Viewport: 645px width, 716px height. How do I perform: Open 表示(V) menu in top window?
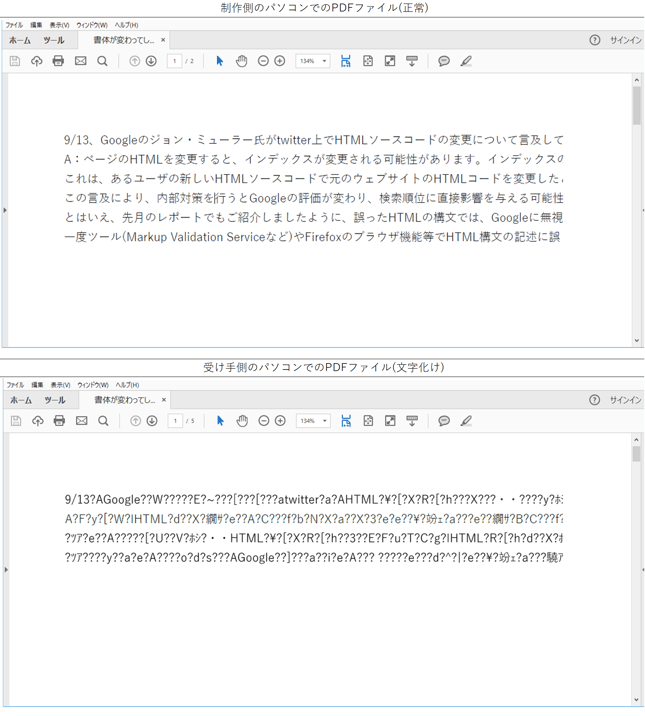pyautogui.click(x=59, y=25)
